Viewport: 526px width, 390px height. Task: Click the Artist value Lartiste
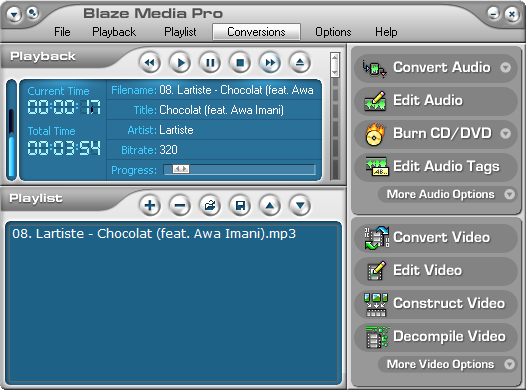(176, 130)
